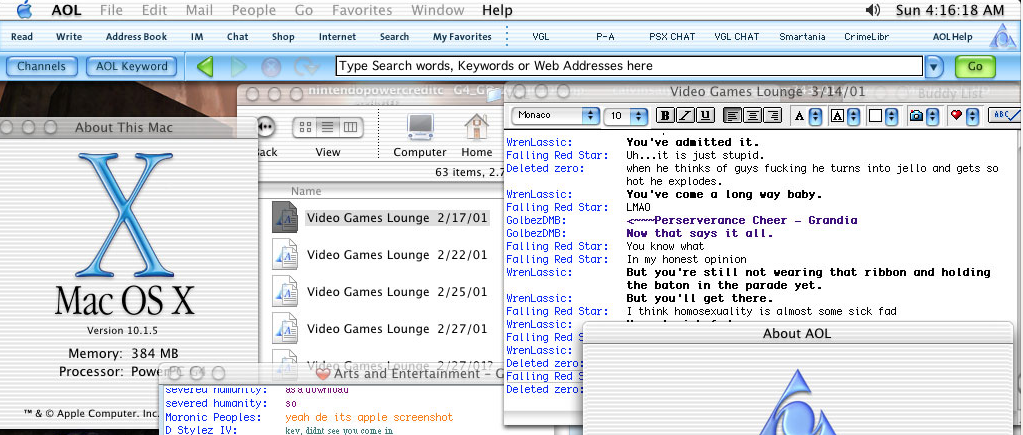Image resolution: width=1023 pixels, height=435 pixels.
Task: Select file name Video Games Lounge 2/27/01
Action: point(397,329)
